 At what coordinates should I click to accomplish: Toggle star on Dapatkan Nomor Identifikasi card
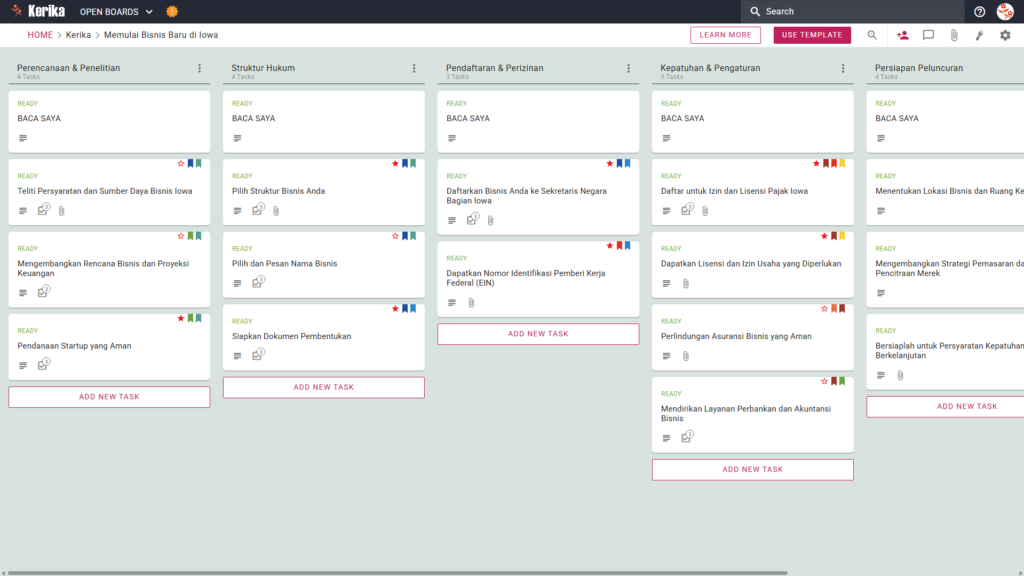610,246
